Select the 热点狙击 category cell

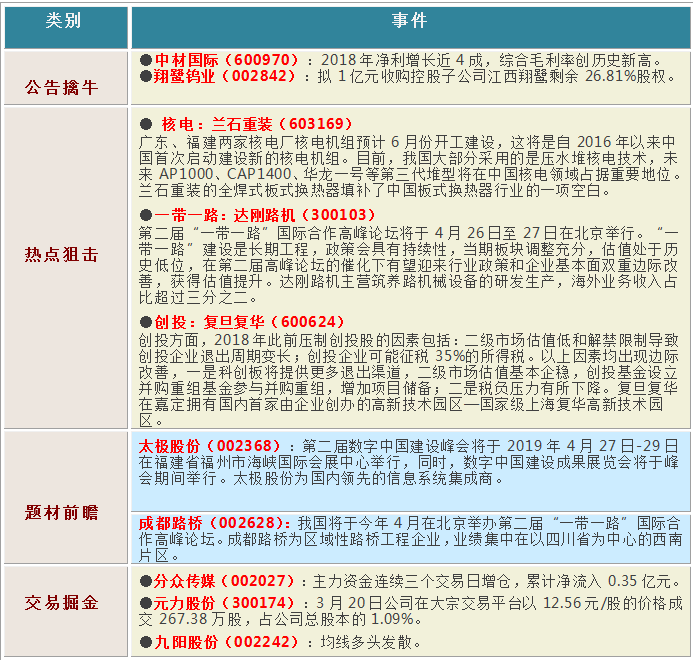click(x=66, y=268)
